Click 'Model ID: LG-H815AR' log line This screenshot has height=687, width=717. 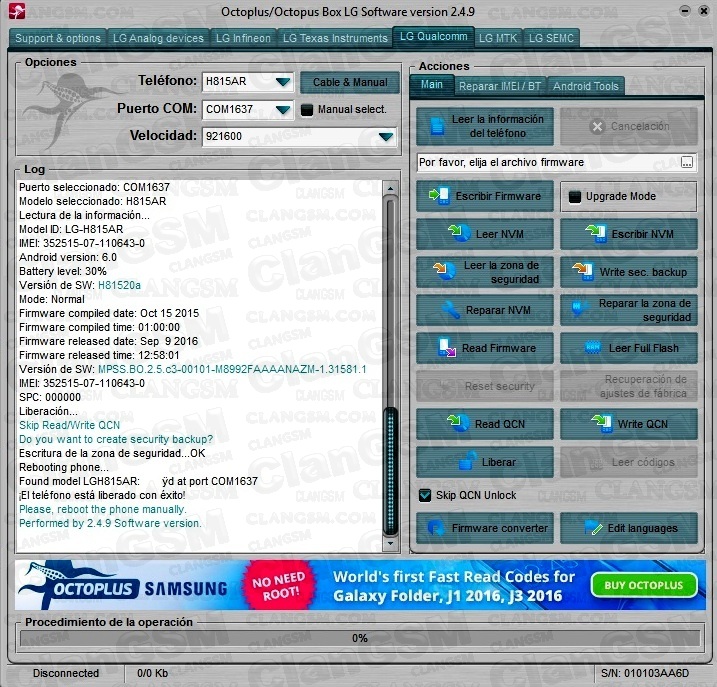coord(71,229)
